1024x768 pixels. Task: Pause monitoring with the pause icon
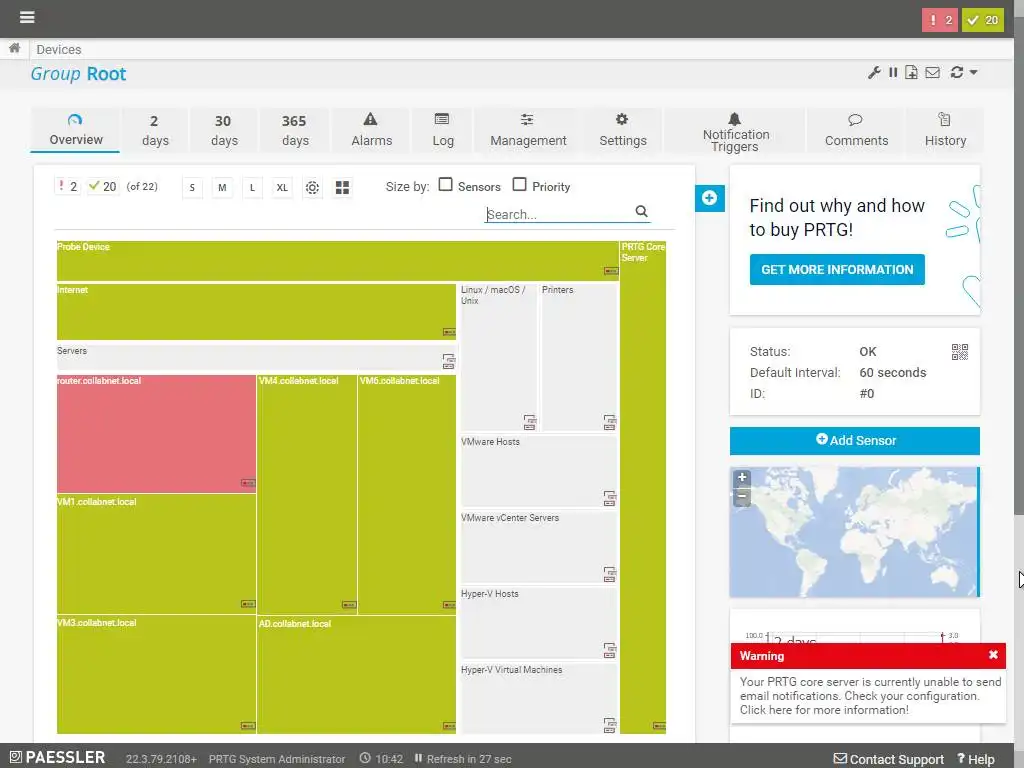(893, 72)
